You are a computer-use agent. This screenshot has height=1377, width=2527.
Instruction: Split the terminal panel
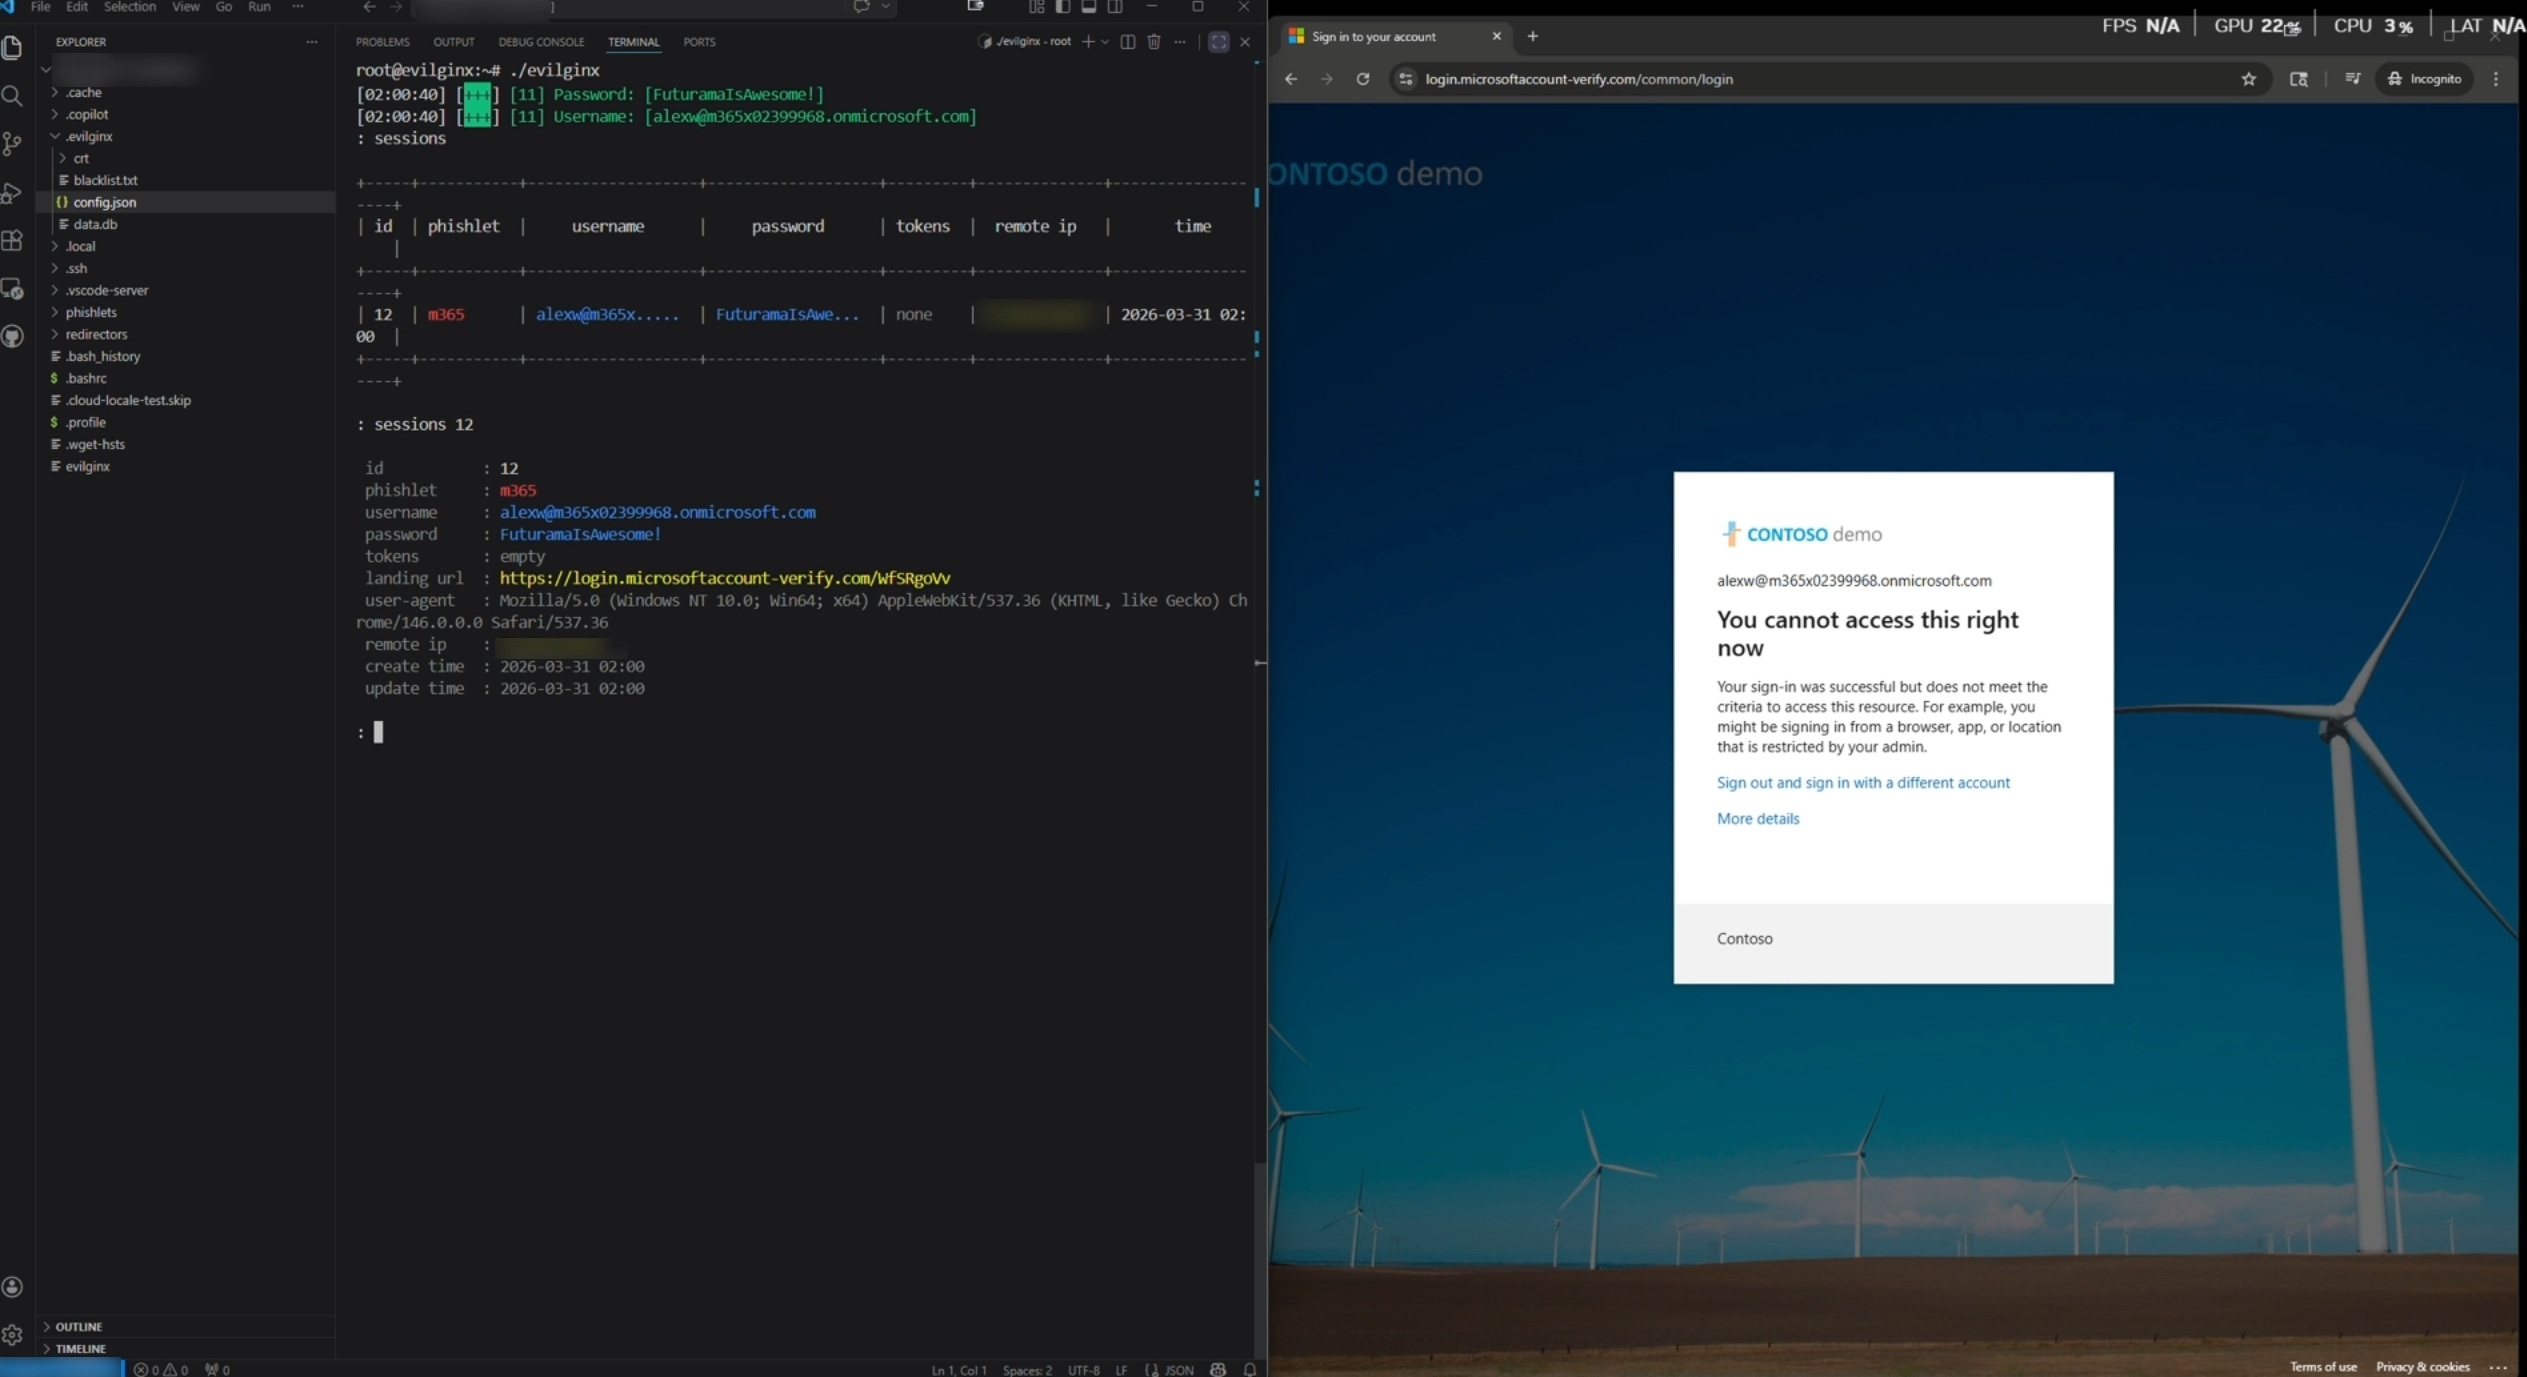1127,42
